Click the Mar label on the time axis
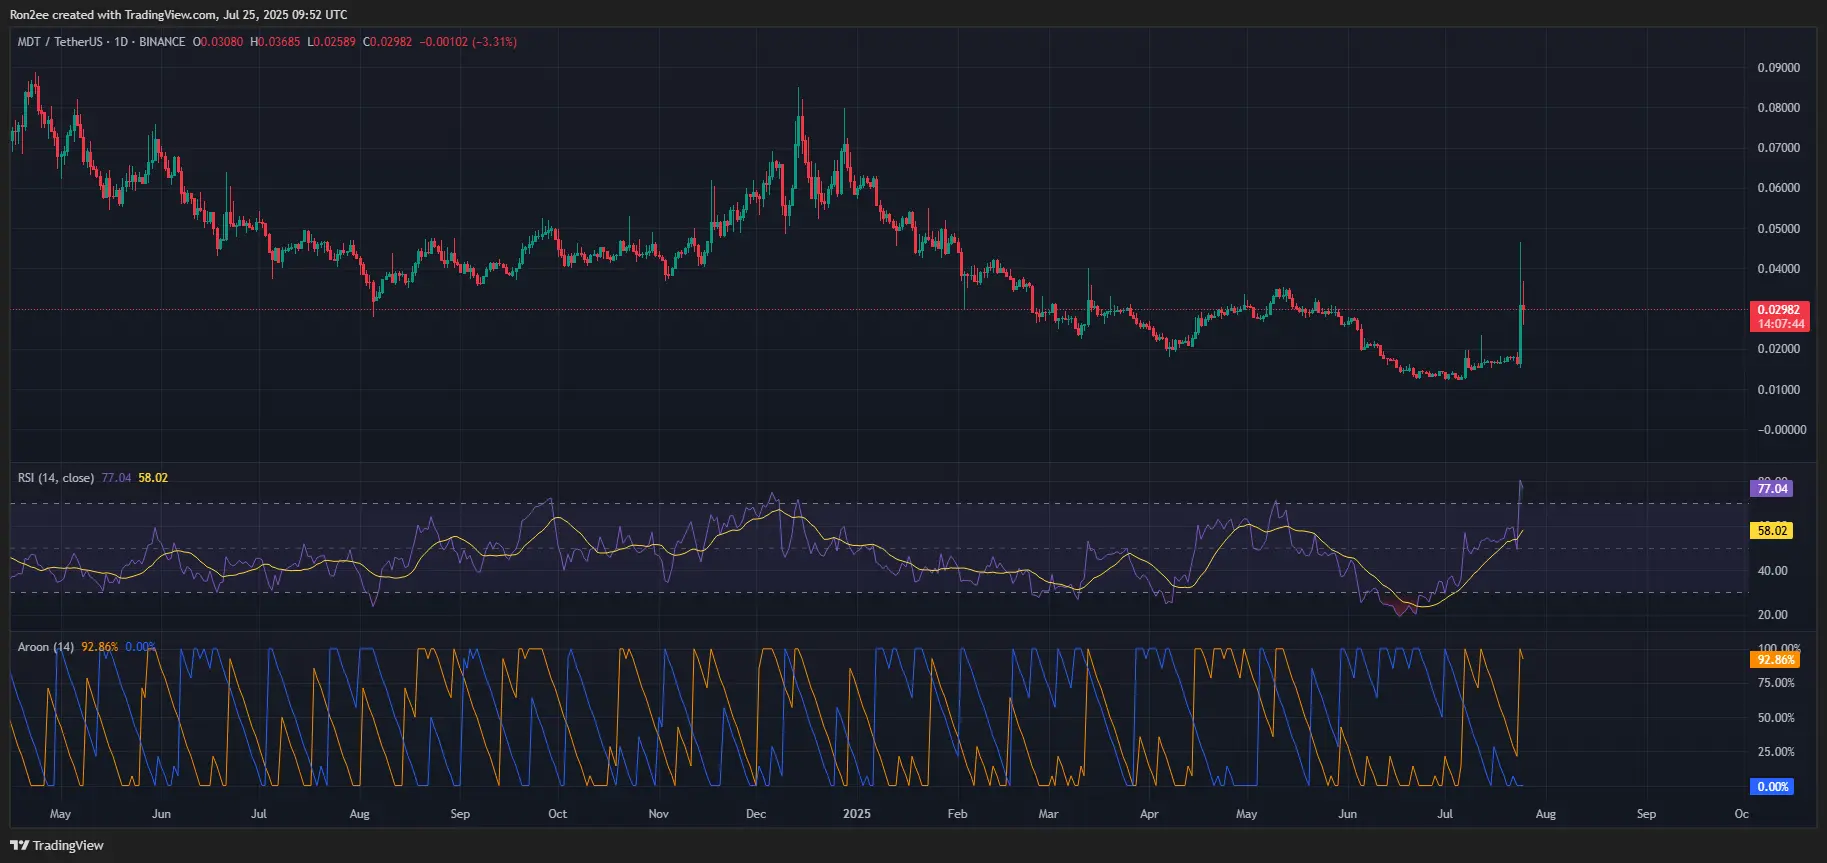 [x=1048, y=814]
